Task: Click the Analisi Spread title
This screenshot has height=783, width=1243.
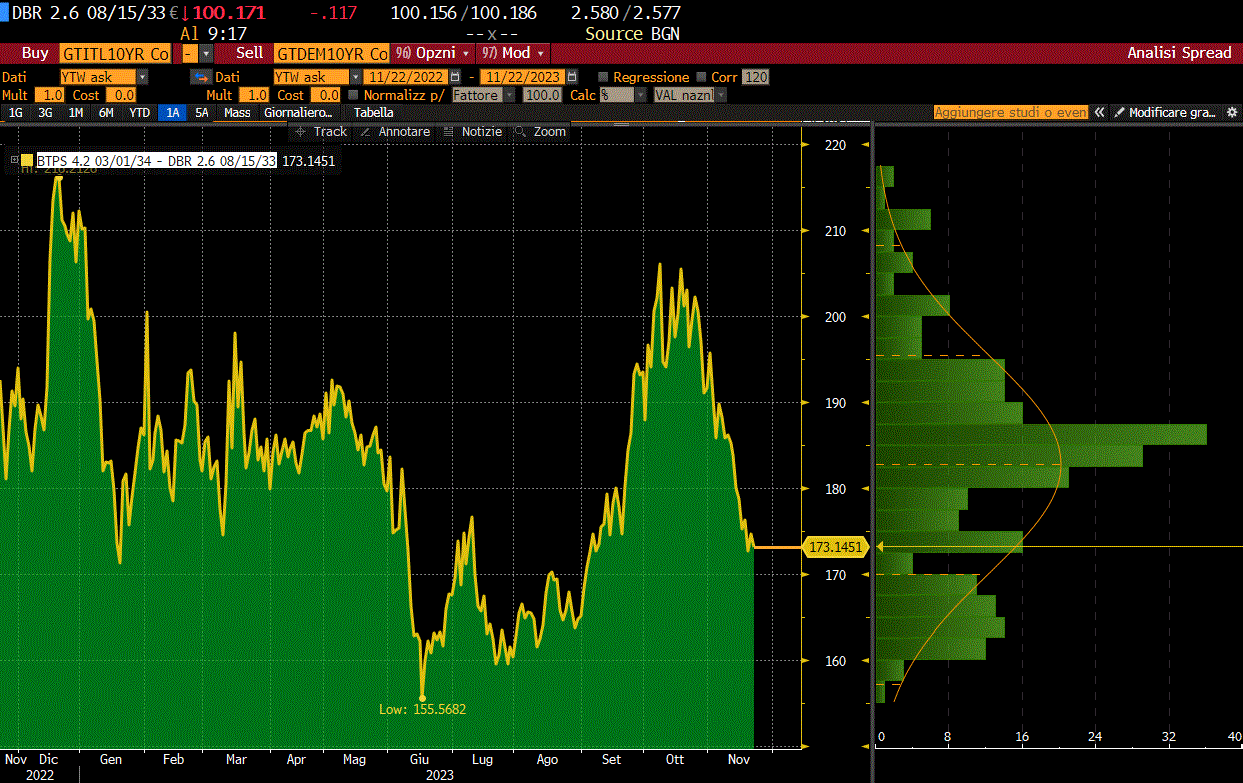Action: tap(1179, 53)
